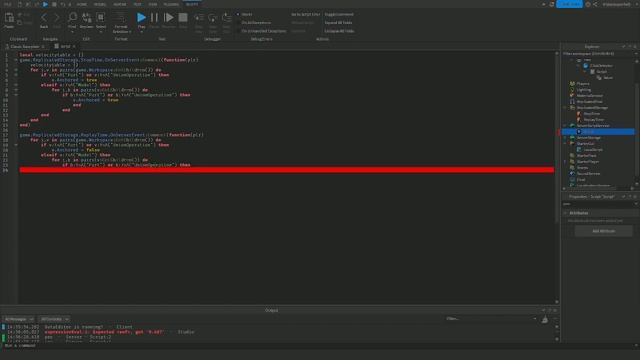The height and width of the screenshot is (360, 640).
Task: Open the SCRIPT ribbon tab
Action: [192, 4]
